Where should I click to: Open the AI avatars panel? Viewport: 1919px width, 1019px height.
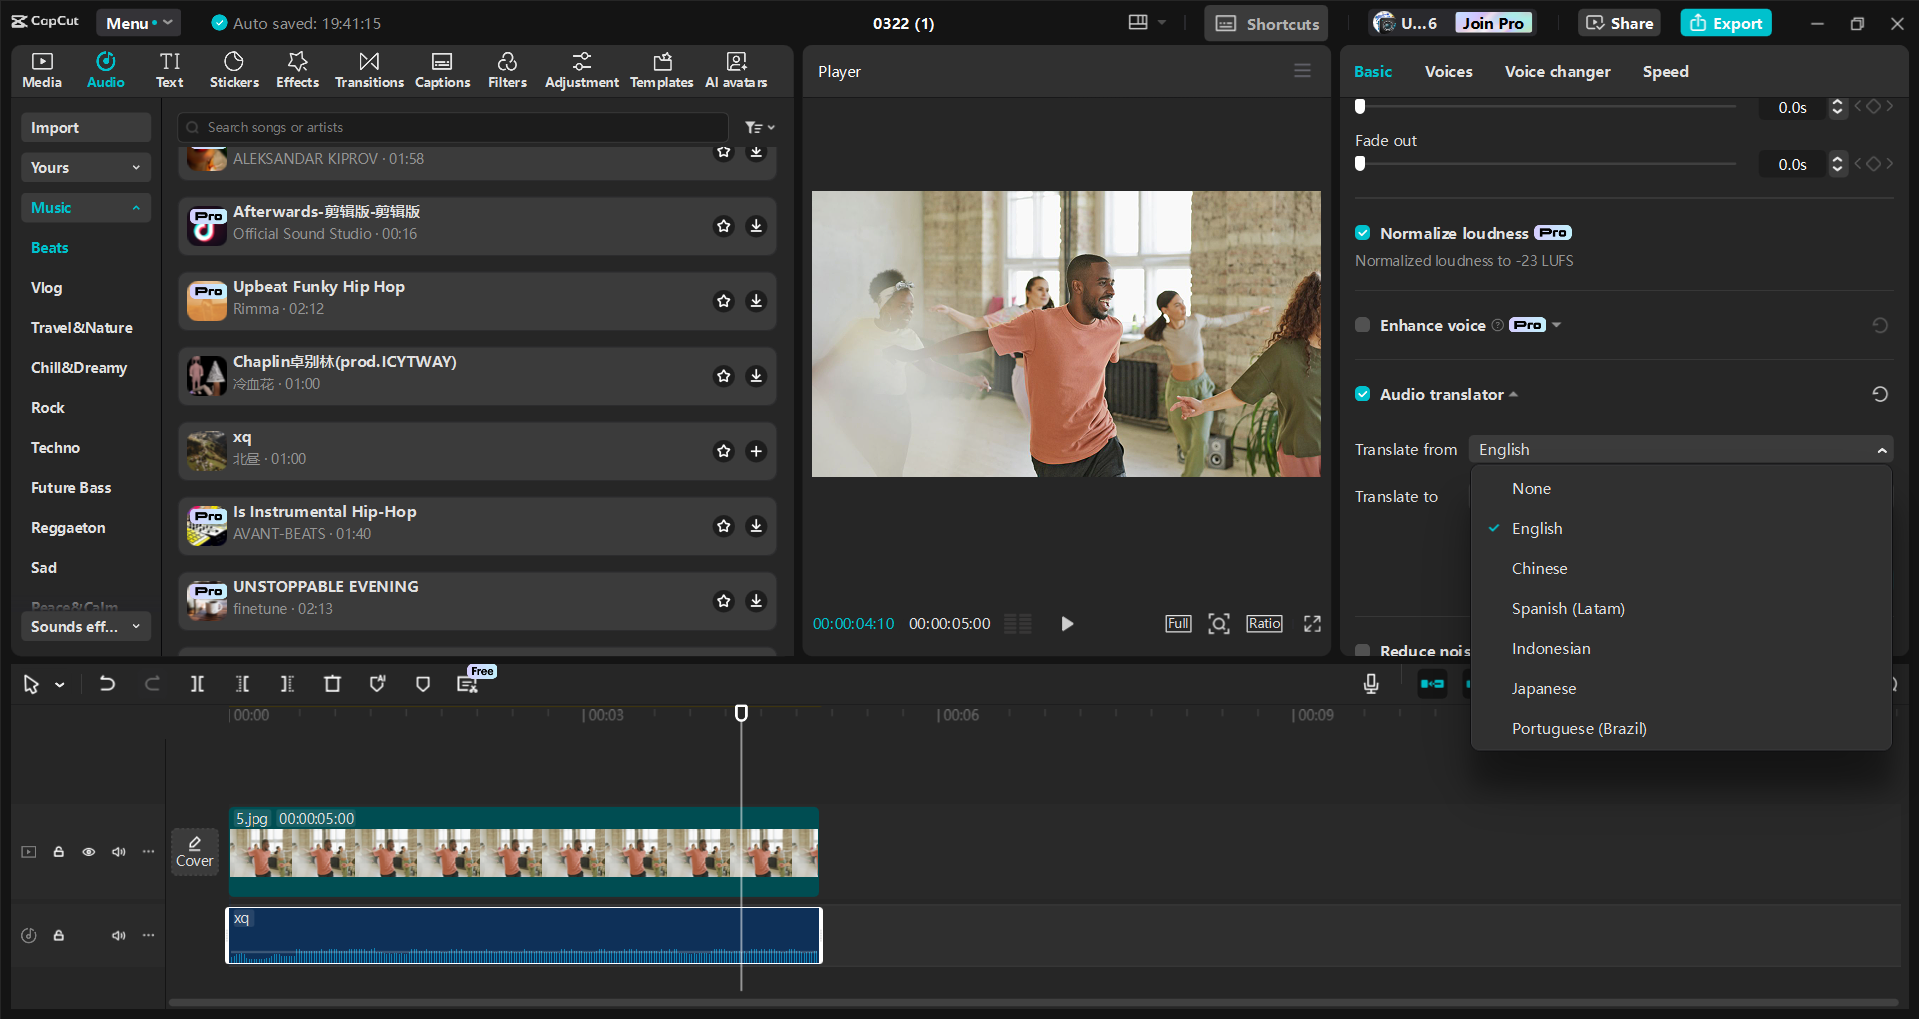point(736,70)
